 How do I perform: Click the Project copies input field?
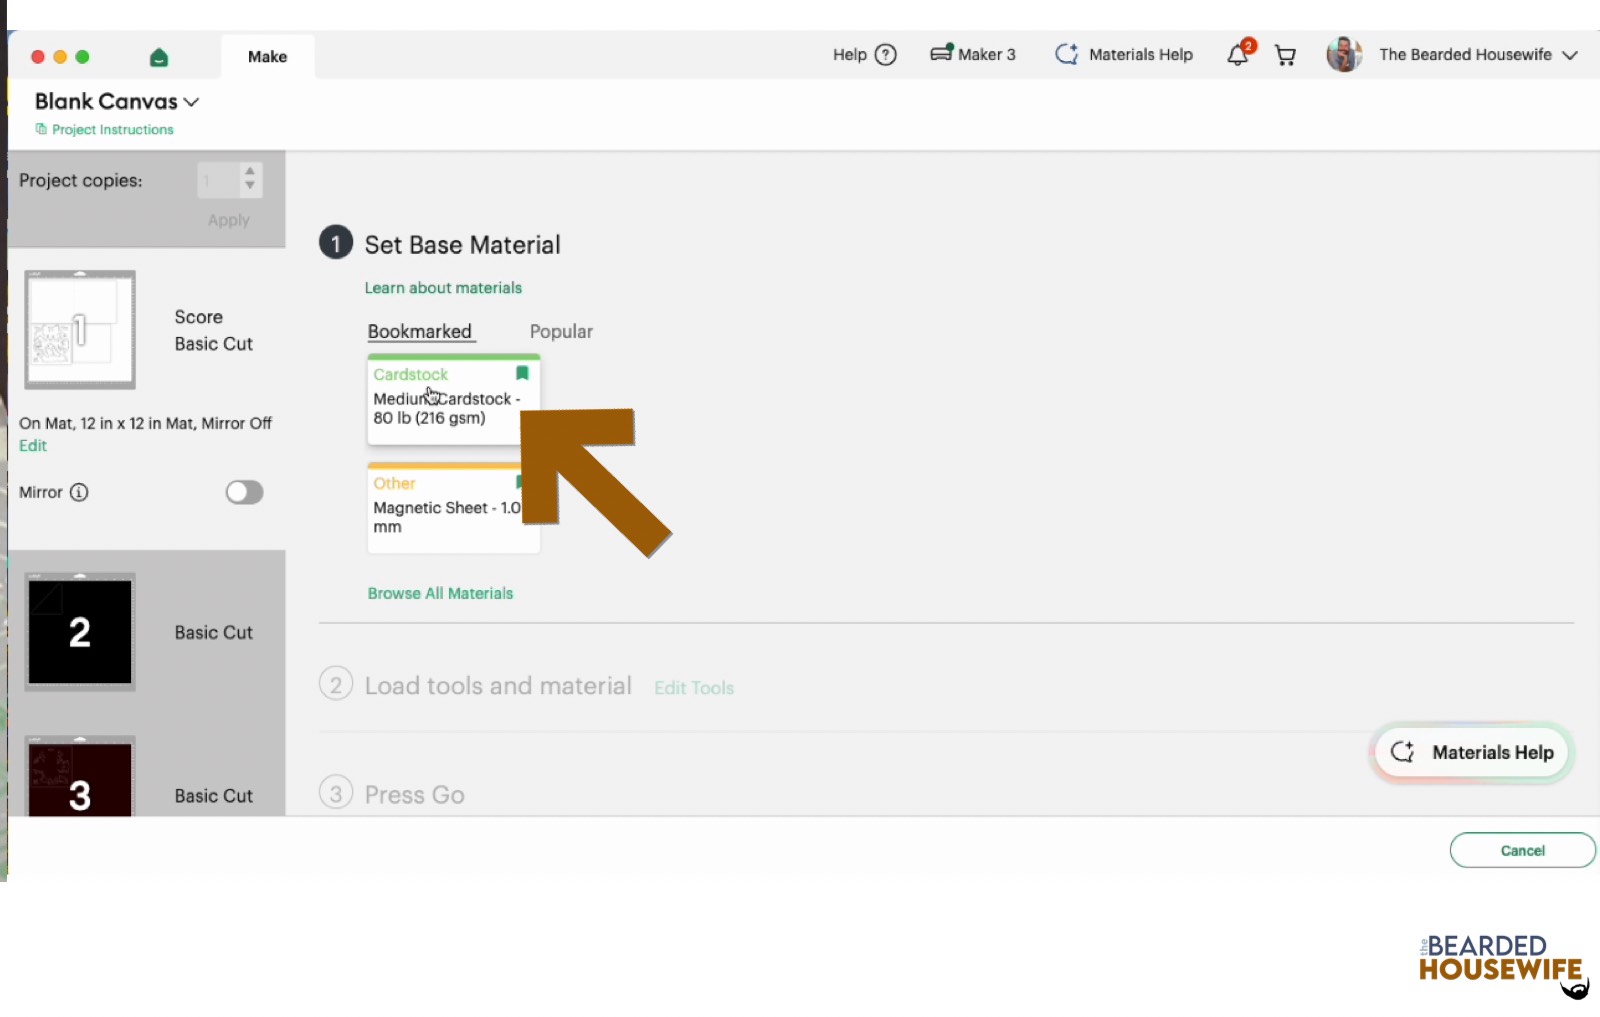pos(219,180)
